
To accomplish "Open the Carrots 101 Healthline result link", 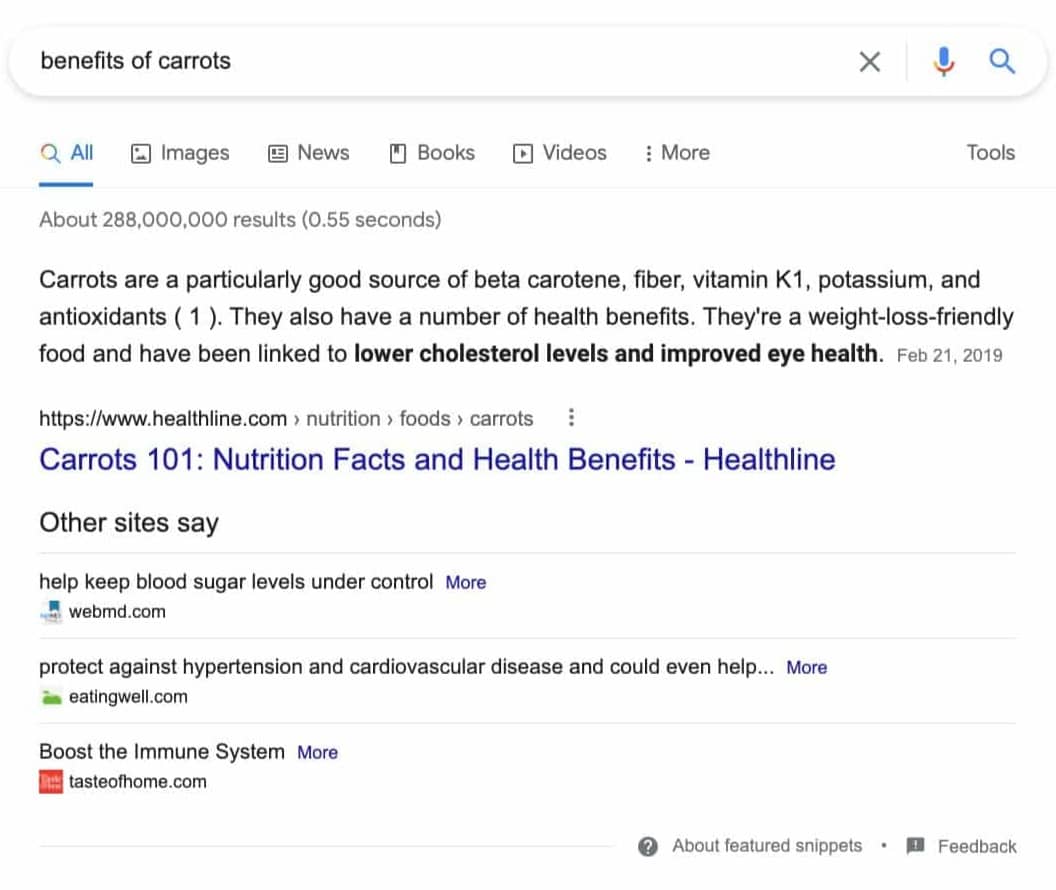I will point(437,460).
